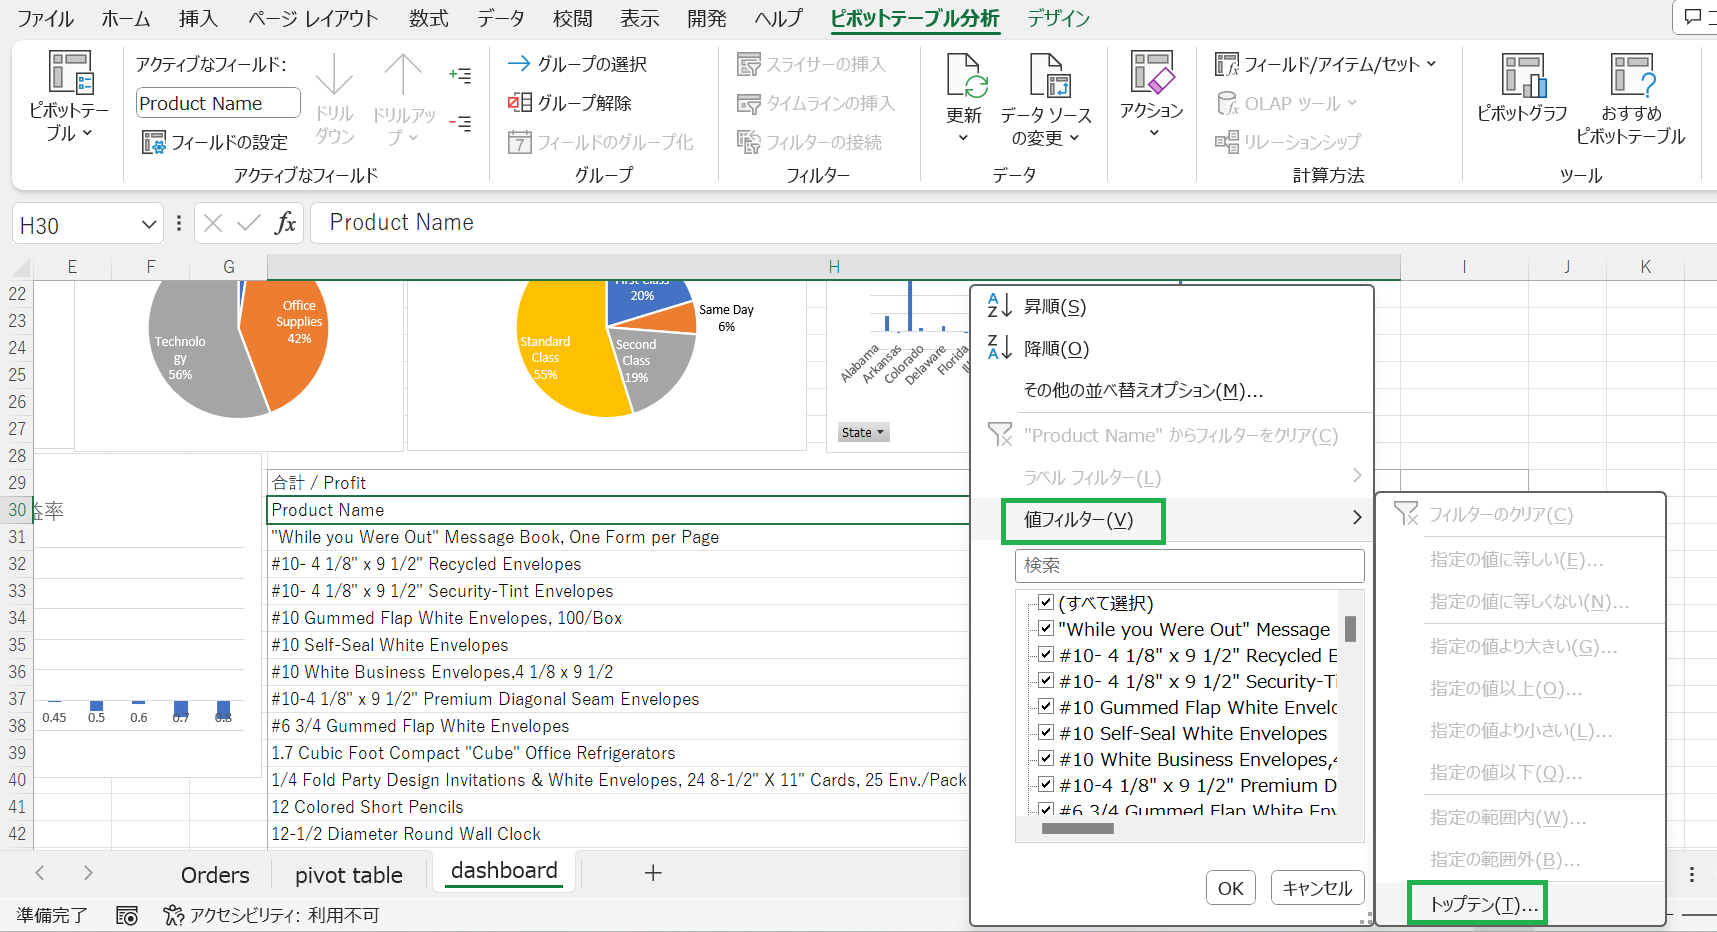Click the キャンセル button
Image resolution: width=1717 pixels, height=932 pixels.
click(1317, 888)
